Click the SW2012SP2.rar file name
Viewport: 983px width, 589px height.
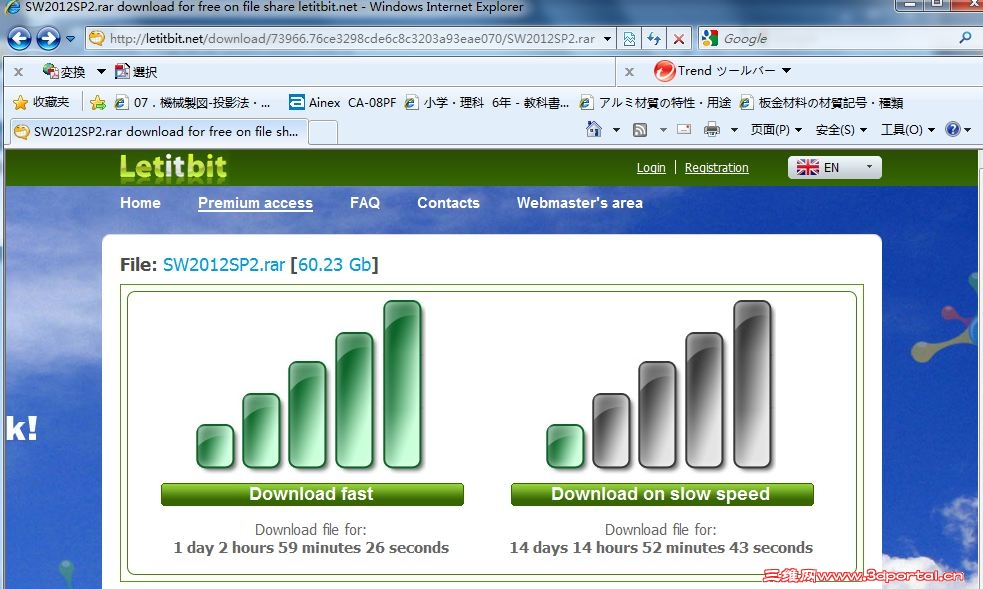click(x=224, y=264)
